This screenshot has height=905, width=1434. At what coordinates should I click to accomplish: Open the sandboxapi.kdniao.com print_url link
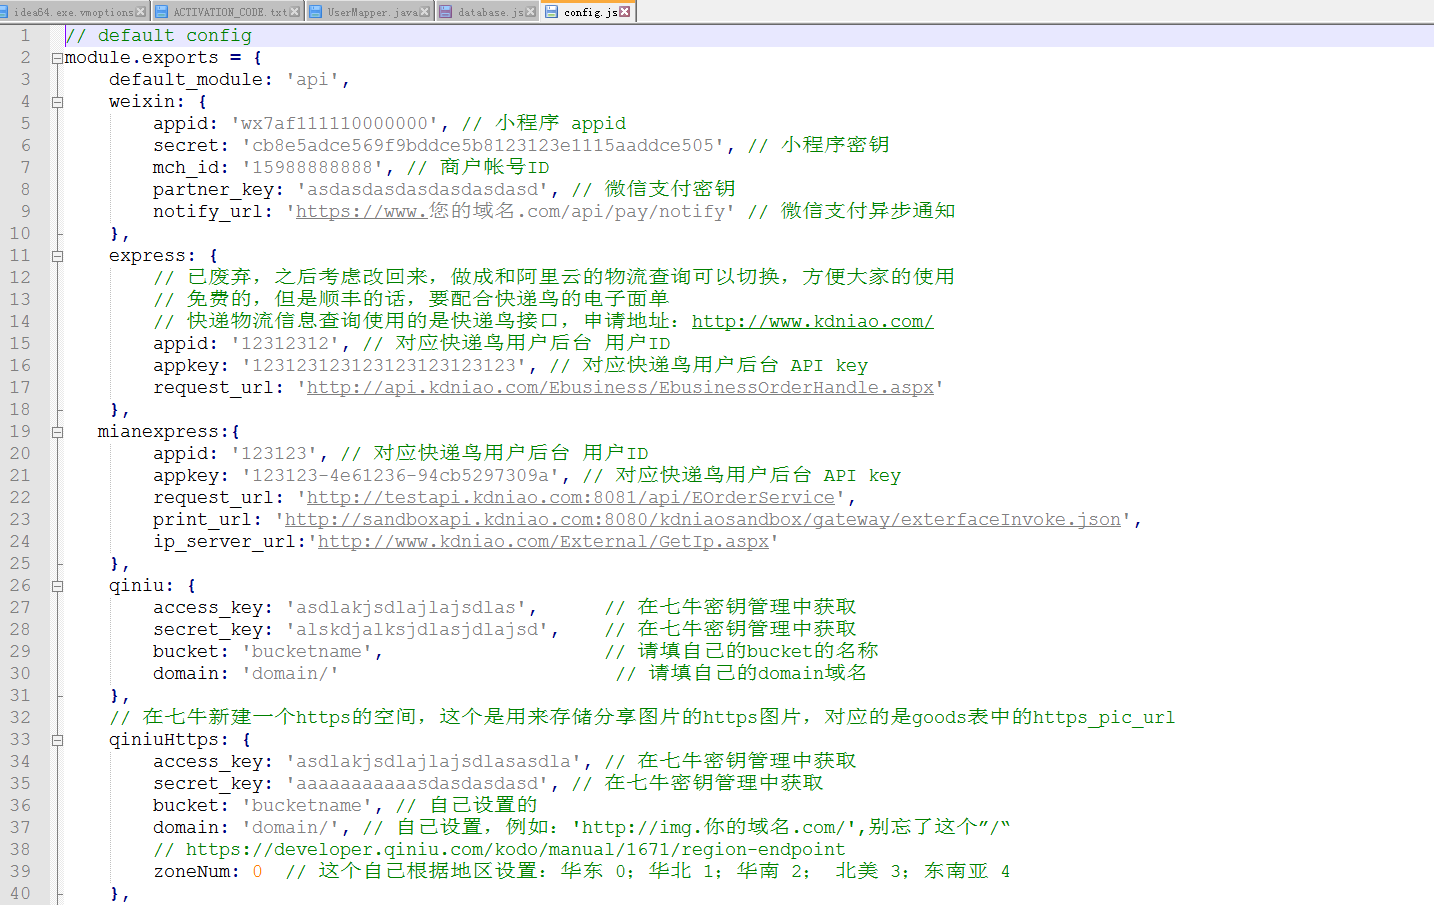pos(703,519)
